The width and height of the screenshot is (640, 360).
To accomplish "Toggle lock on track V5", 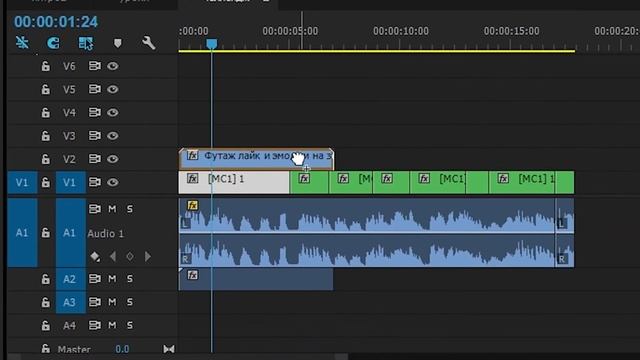I will click(46, 89).
